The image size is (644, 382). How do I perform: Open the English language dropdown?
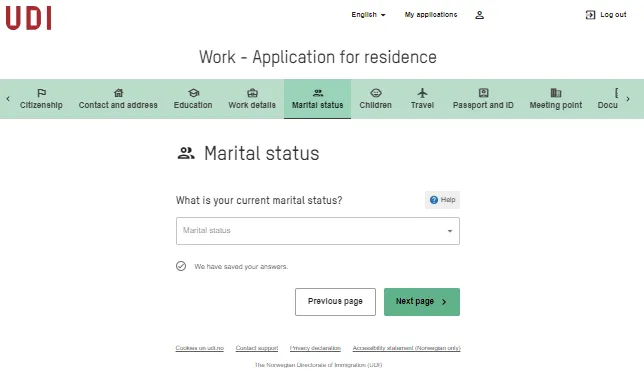point(368,15)
